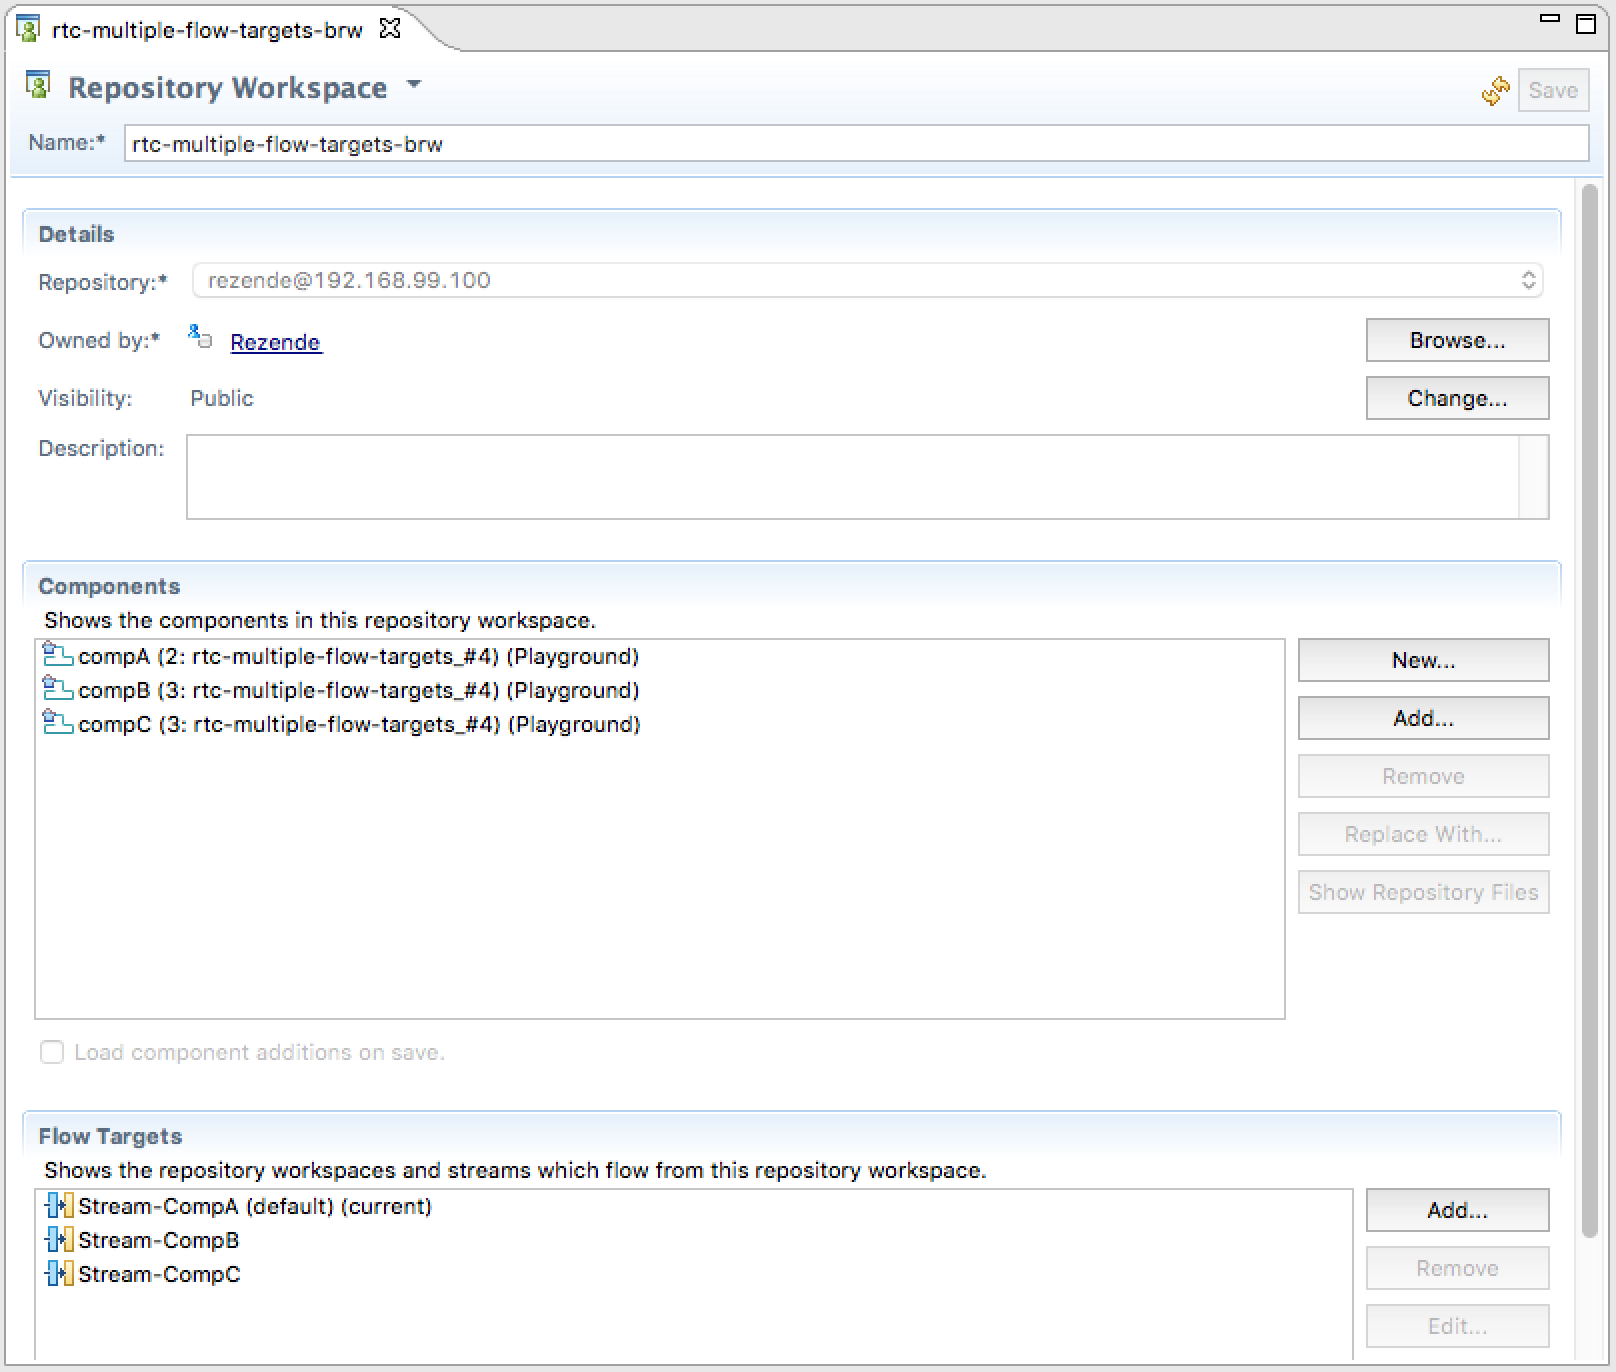
Task: Close the rtc-multiple-flow-targets-brw tab
Action: click(x=390, y=29)
